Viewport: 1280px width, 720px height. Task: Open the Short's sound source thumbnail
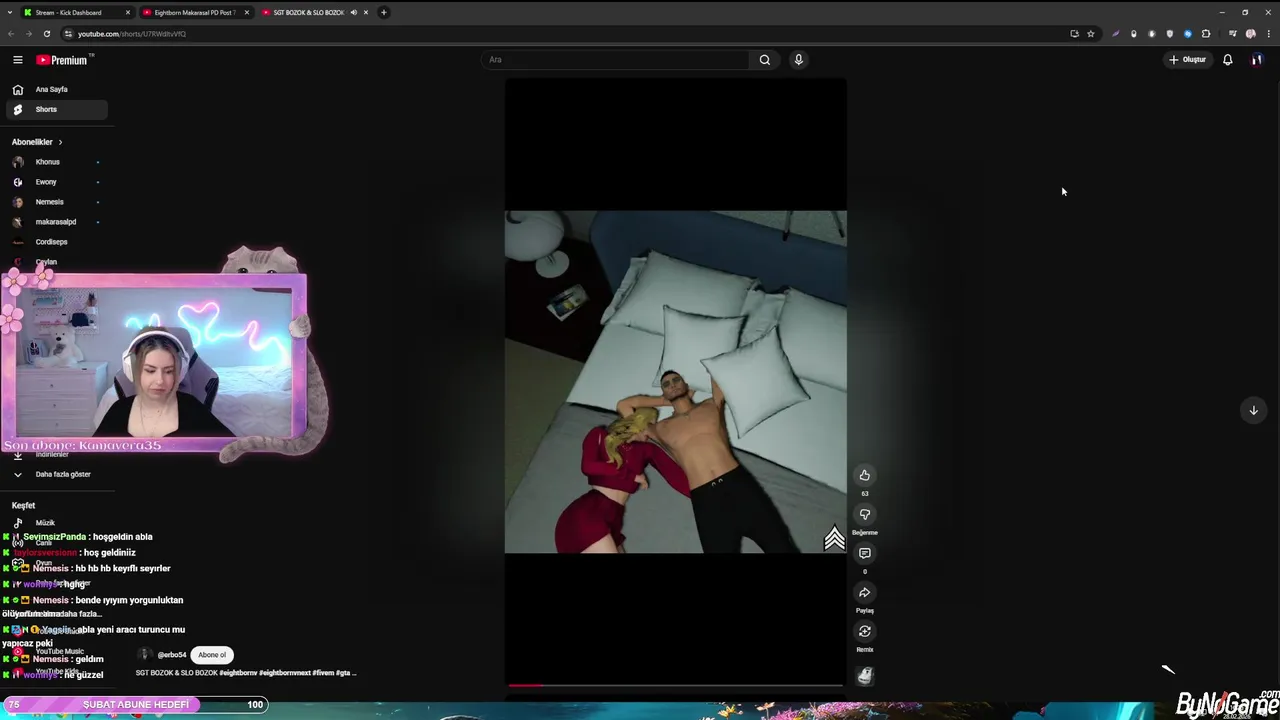(x=865, y=676)
